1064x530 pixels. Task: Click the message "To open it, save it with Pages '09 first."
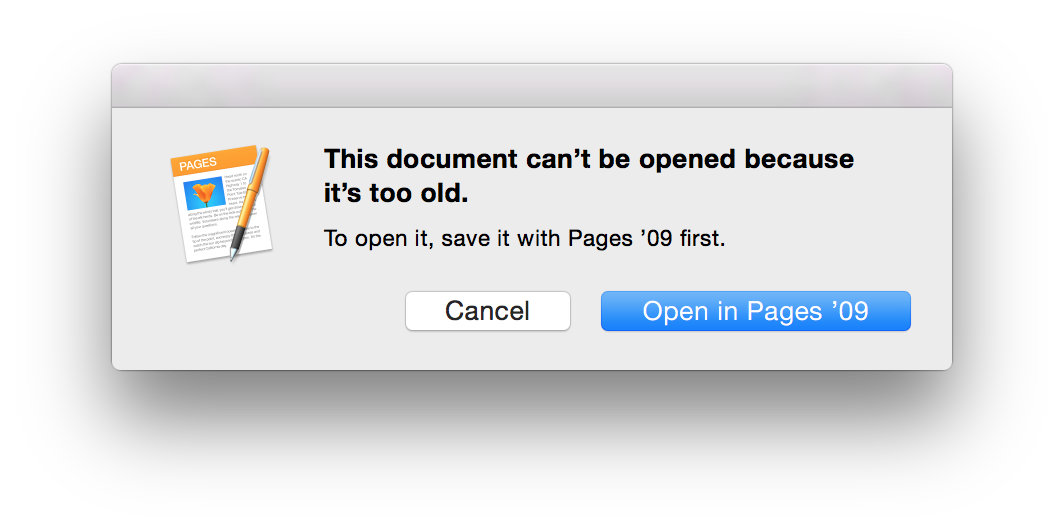click(525, 239)
